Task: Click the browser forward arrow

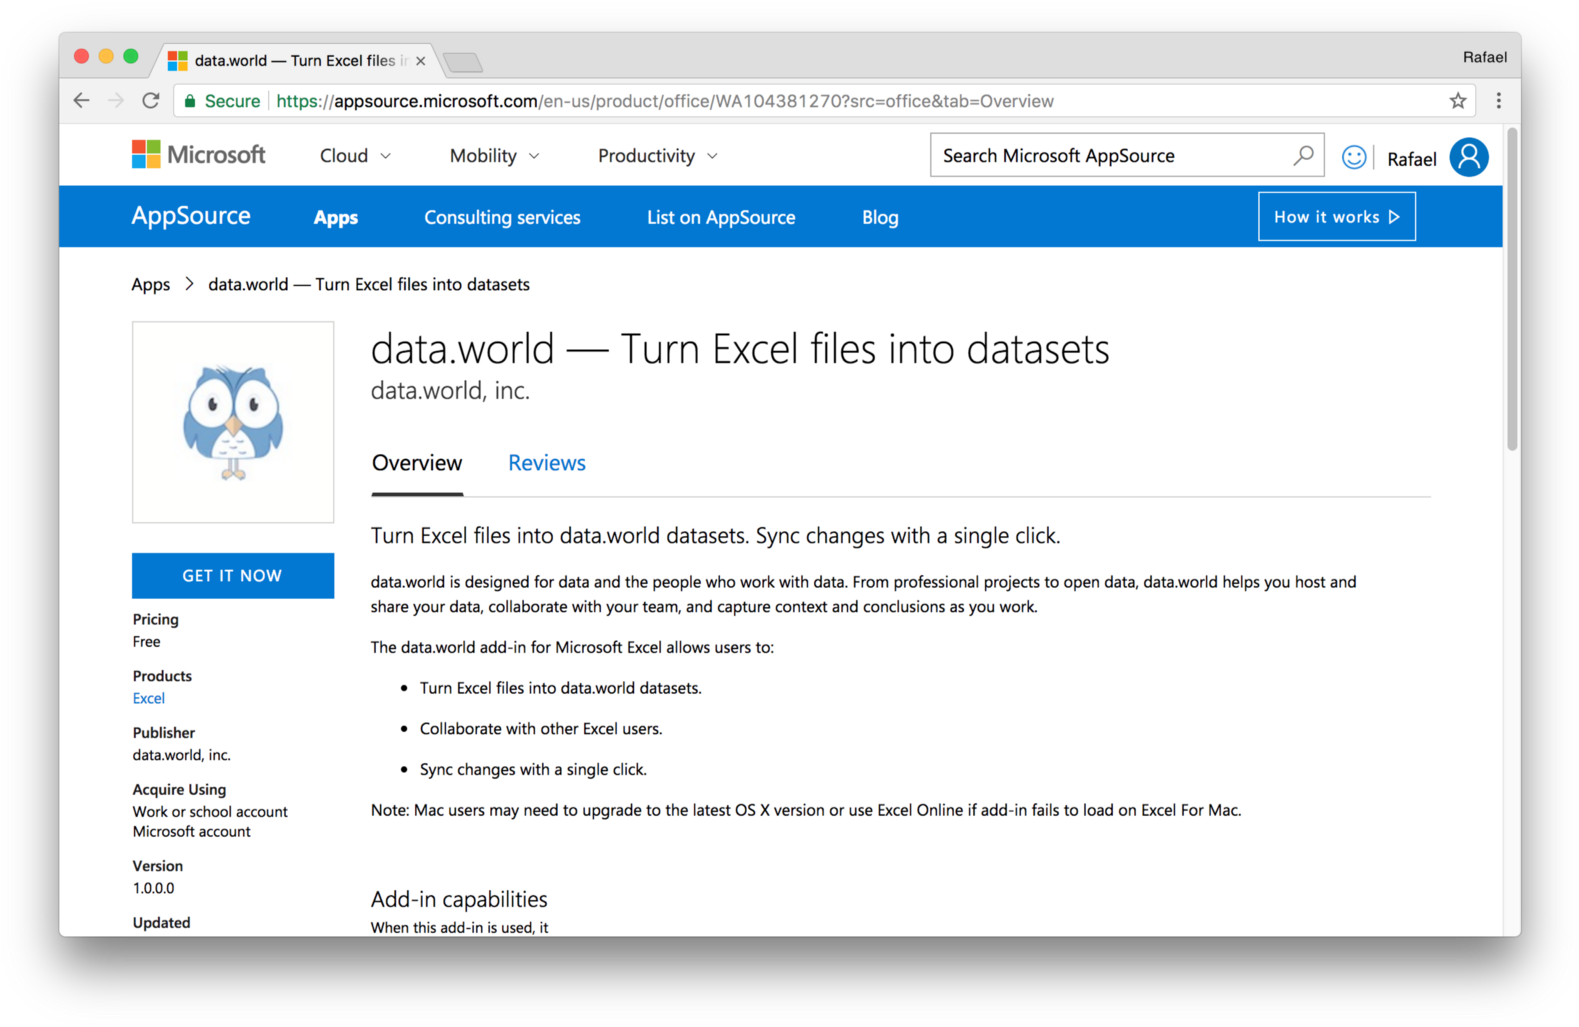Action: click(x=116, y=101)
